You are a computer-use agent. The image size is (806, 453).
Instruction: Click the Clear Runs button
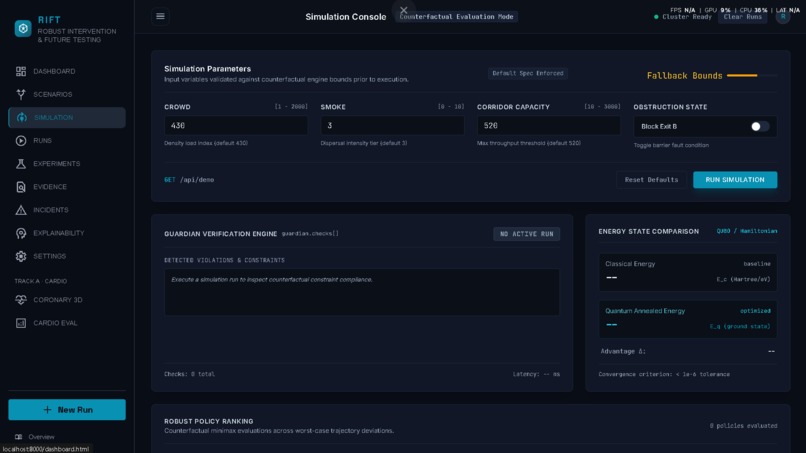pyautogui.click(x=742, y=17)
